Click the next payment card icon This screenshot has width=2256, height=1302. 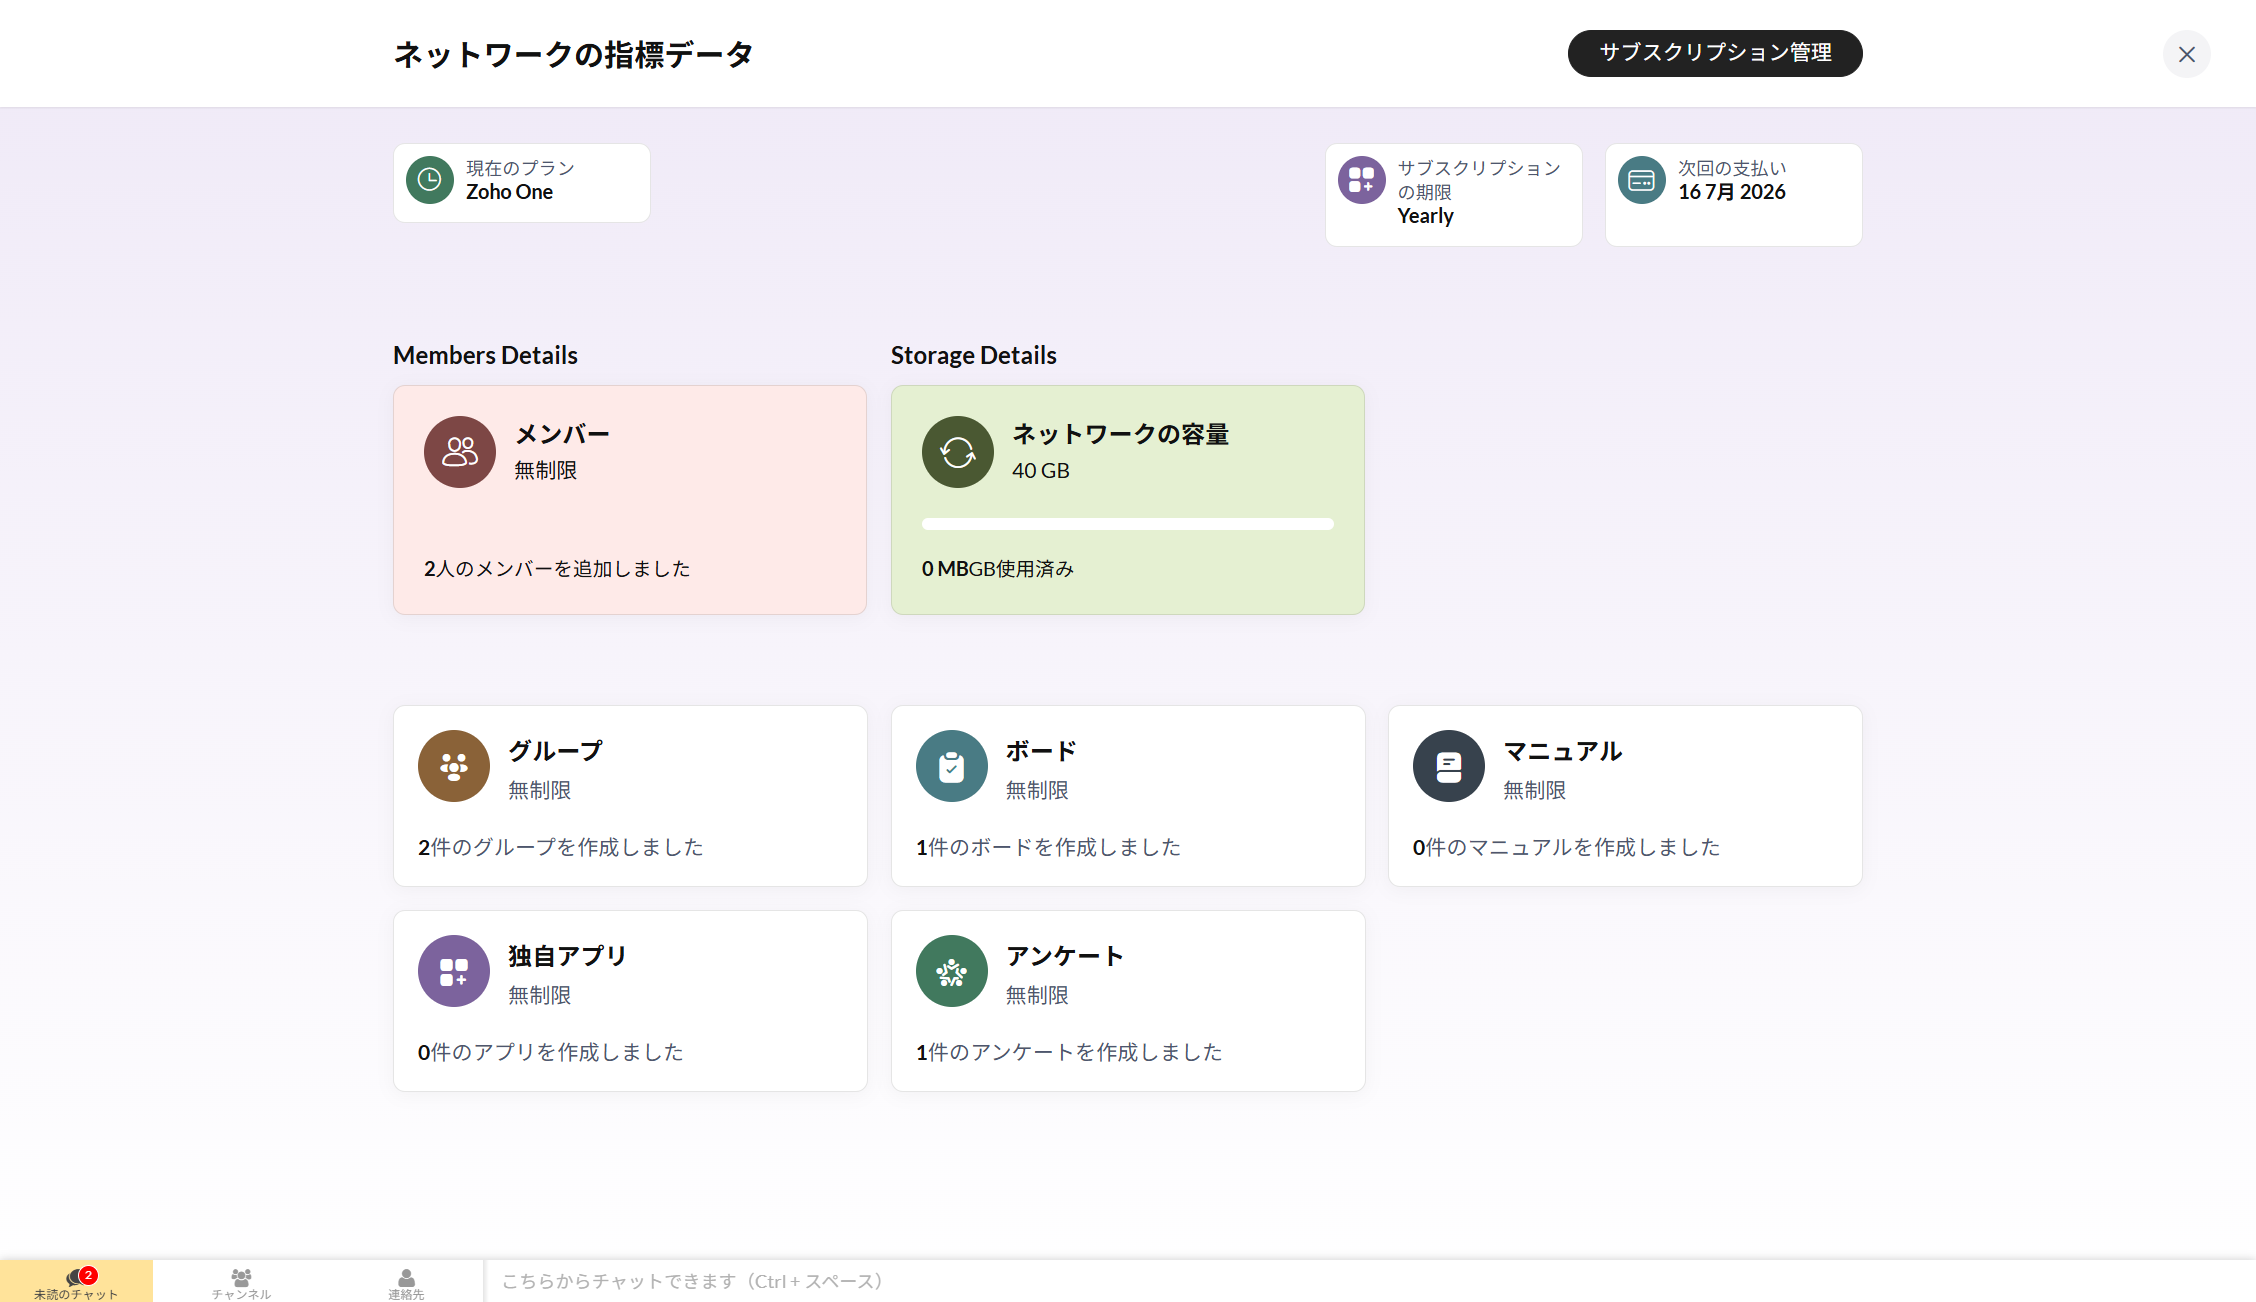coord(1641,180)
